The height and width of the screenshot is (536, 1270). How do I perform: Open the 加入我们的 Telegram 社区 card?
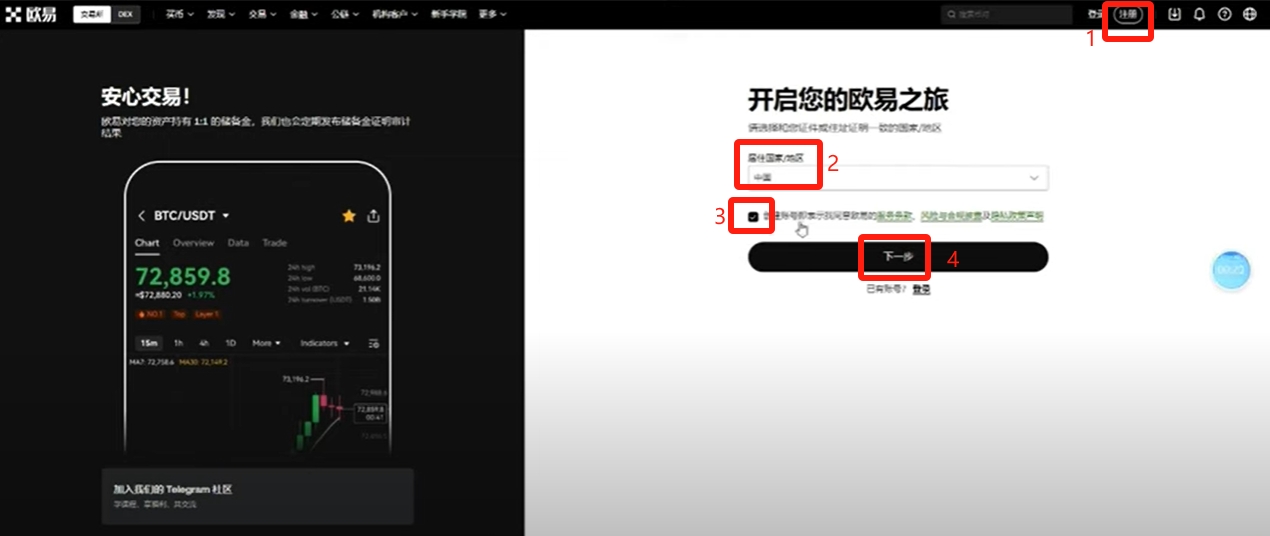257,496
